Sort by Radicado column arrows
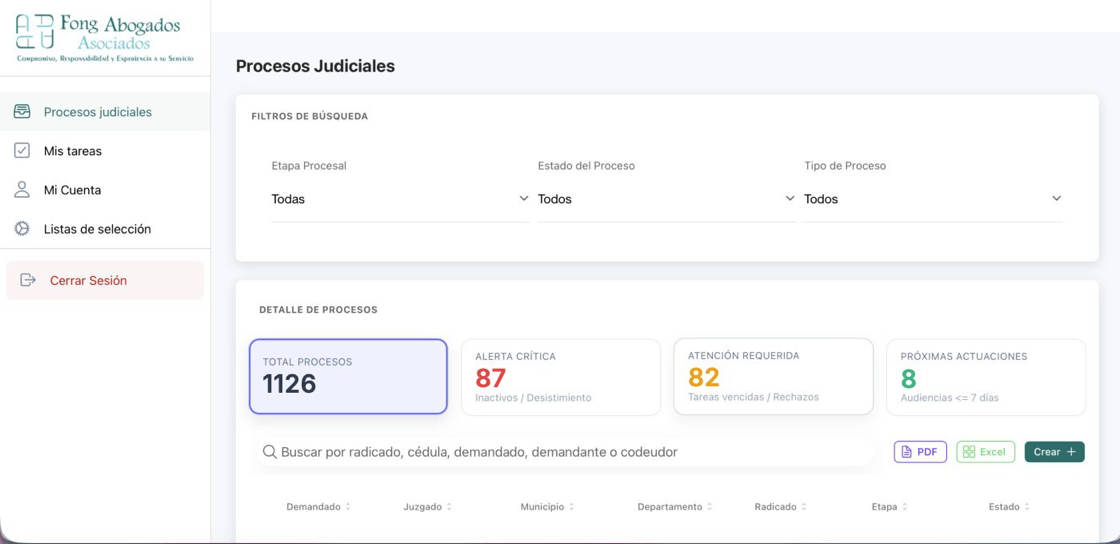This screenshot has height=544, width=1120. tap(804, 506)
